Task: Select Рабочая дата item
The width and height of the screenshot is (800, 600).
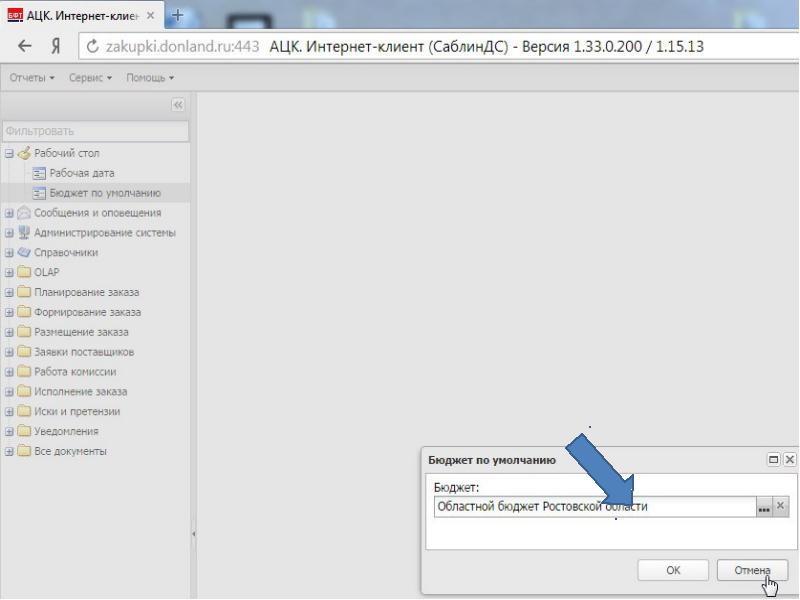Action: click(82, 173)
